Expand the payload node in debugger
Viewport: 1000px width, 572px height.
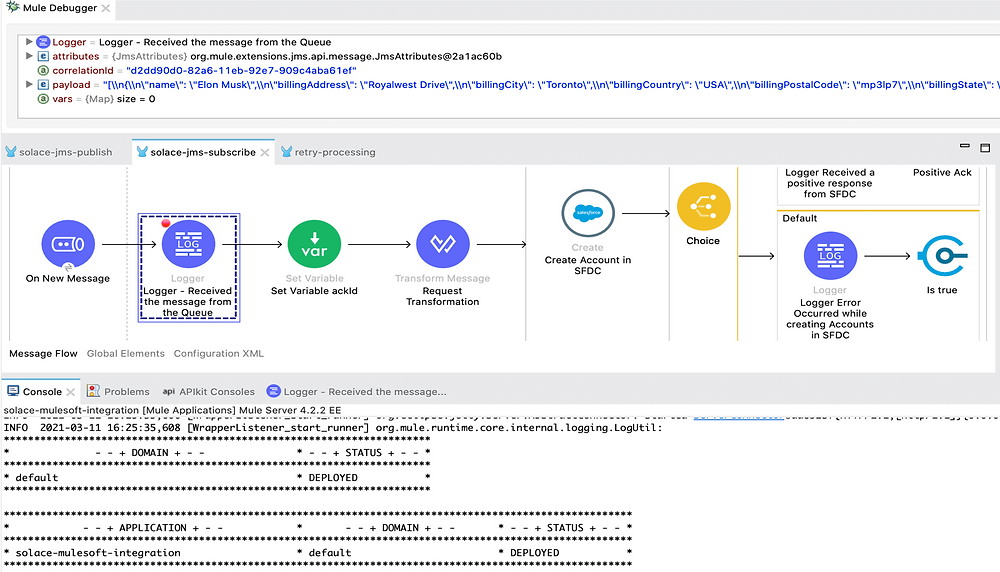click(x=29, y=84)
